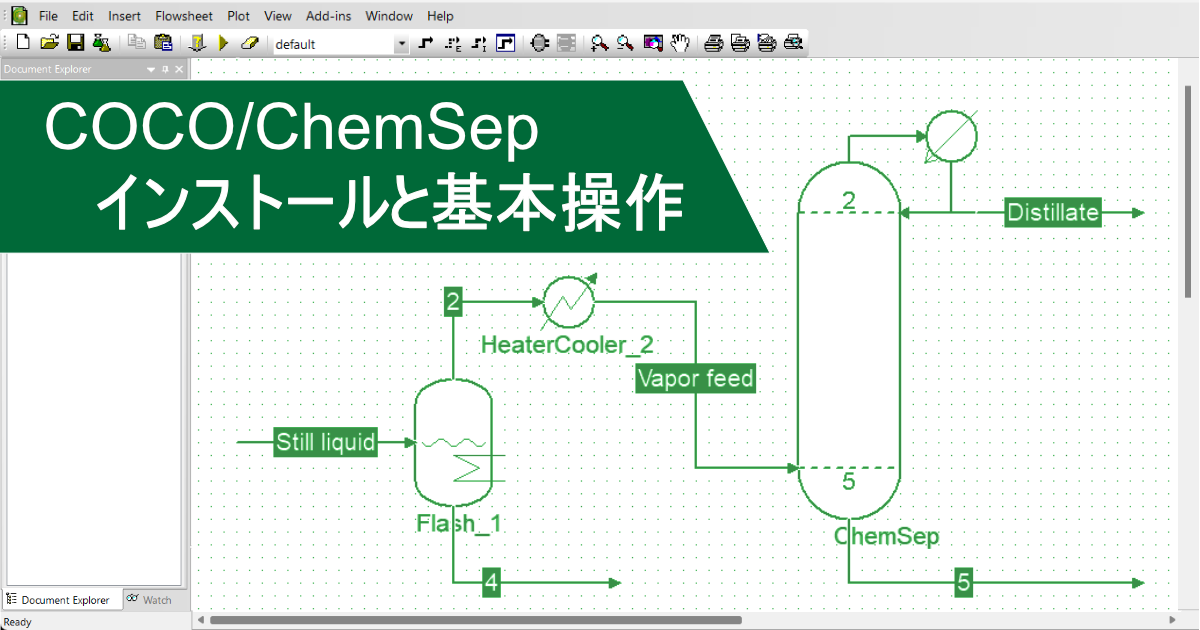The width and height of the screenshot is (1200, 630).
Task: Open the Help menu
Action: tap(440, 16)
